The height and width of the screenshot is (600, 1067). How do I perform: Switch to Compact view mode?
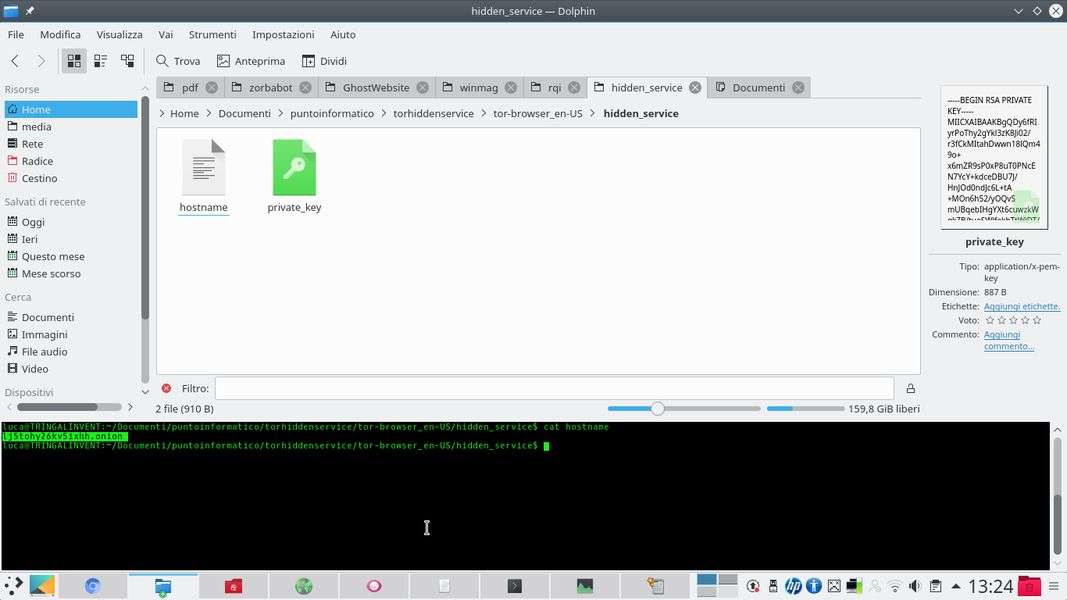tap(101, 61)
